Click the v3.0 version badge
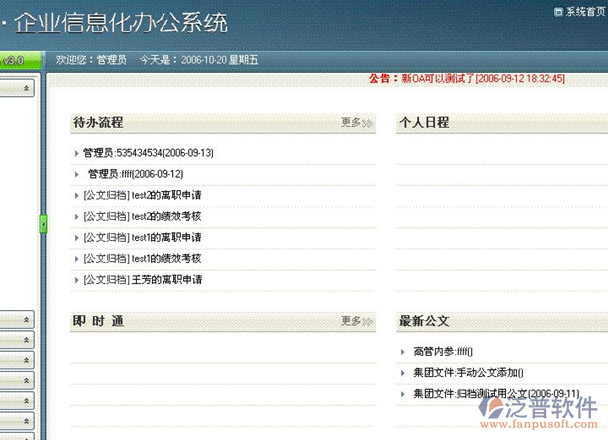The height and width of the screenshot is (440, 608). click(x=14, y=60)
